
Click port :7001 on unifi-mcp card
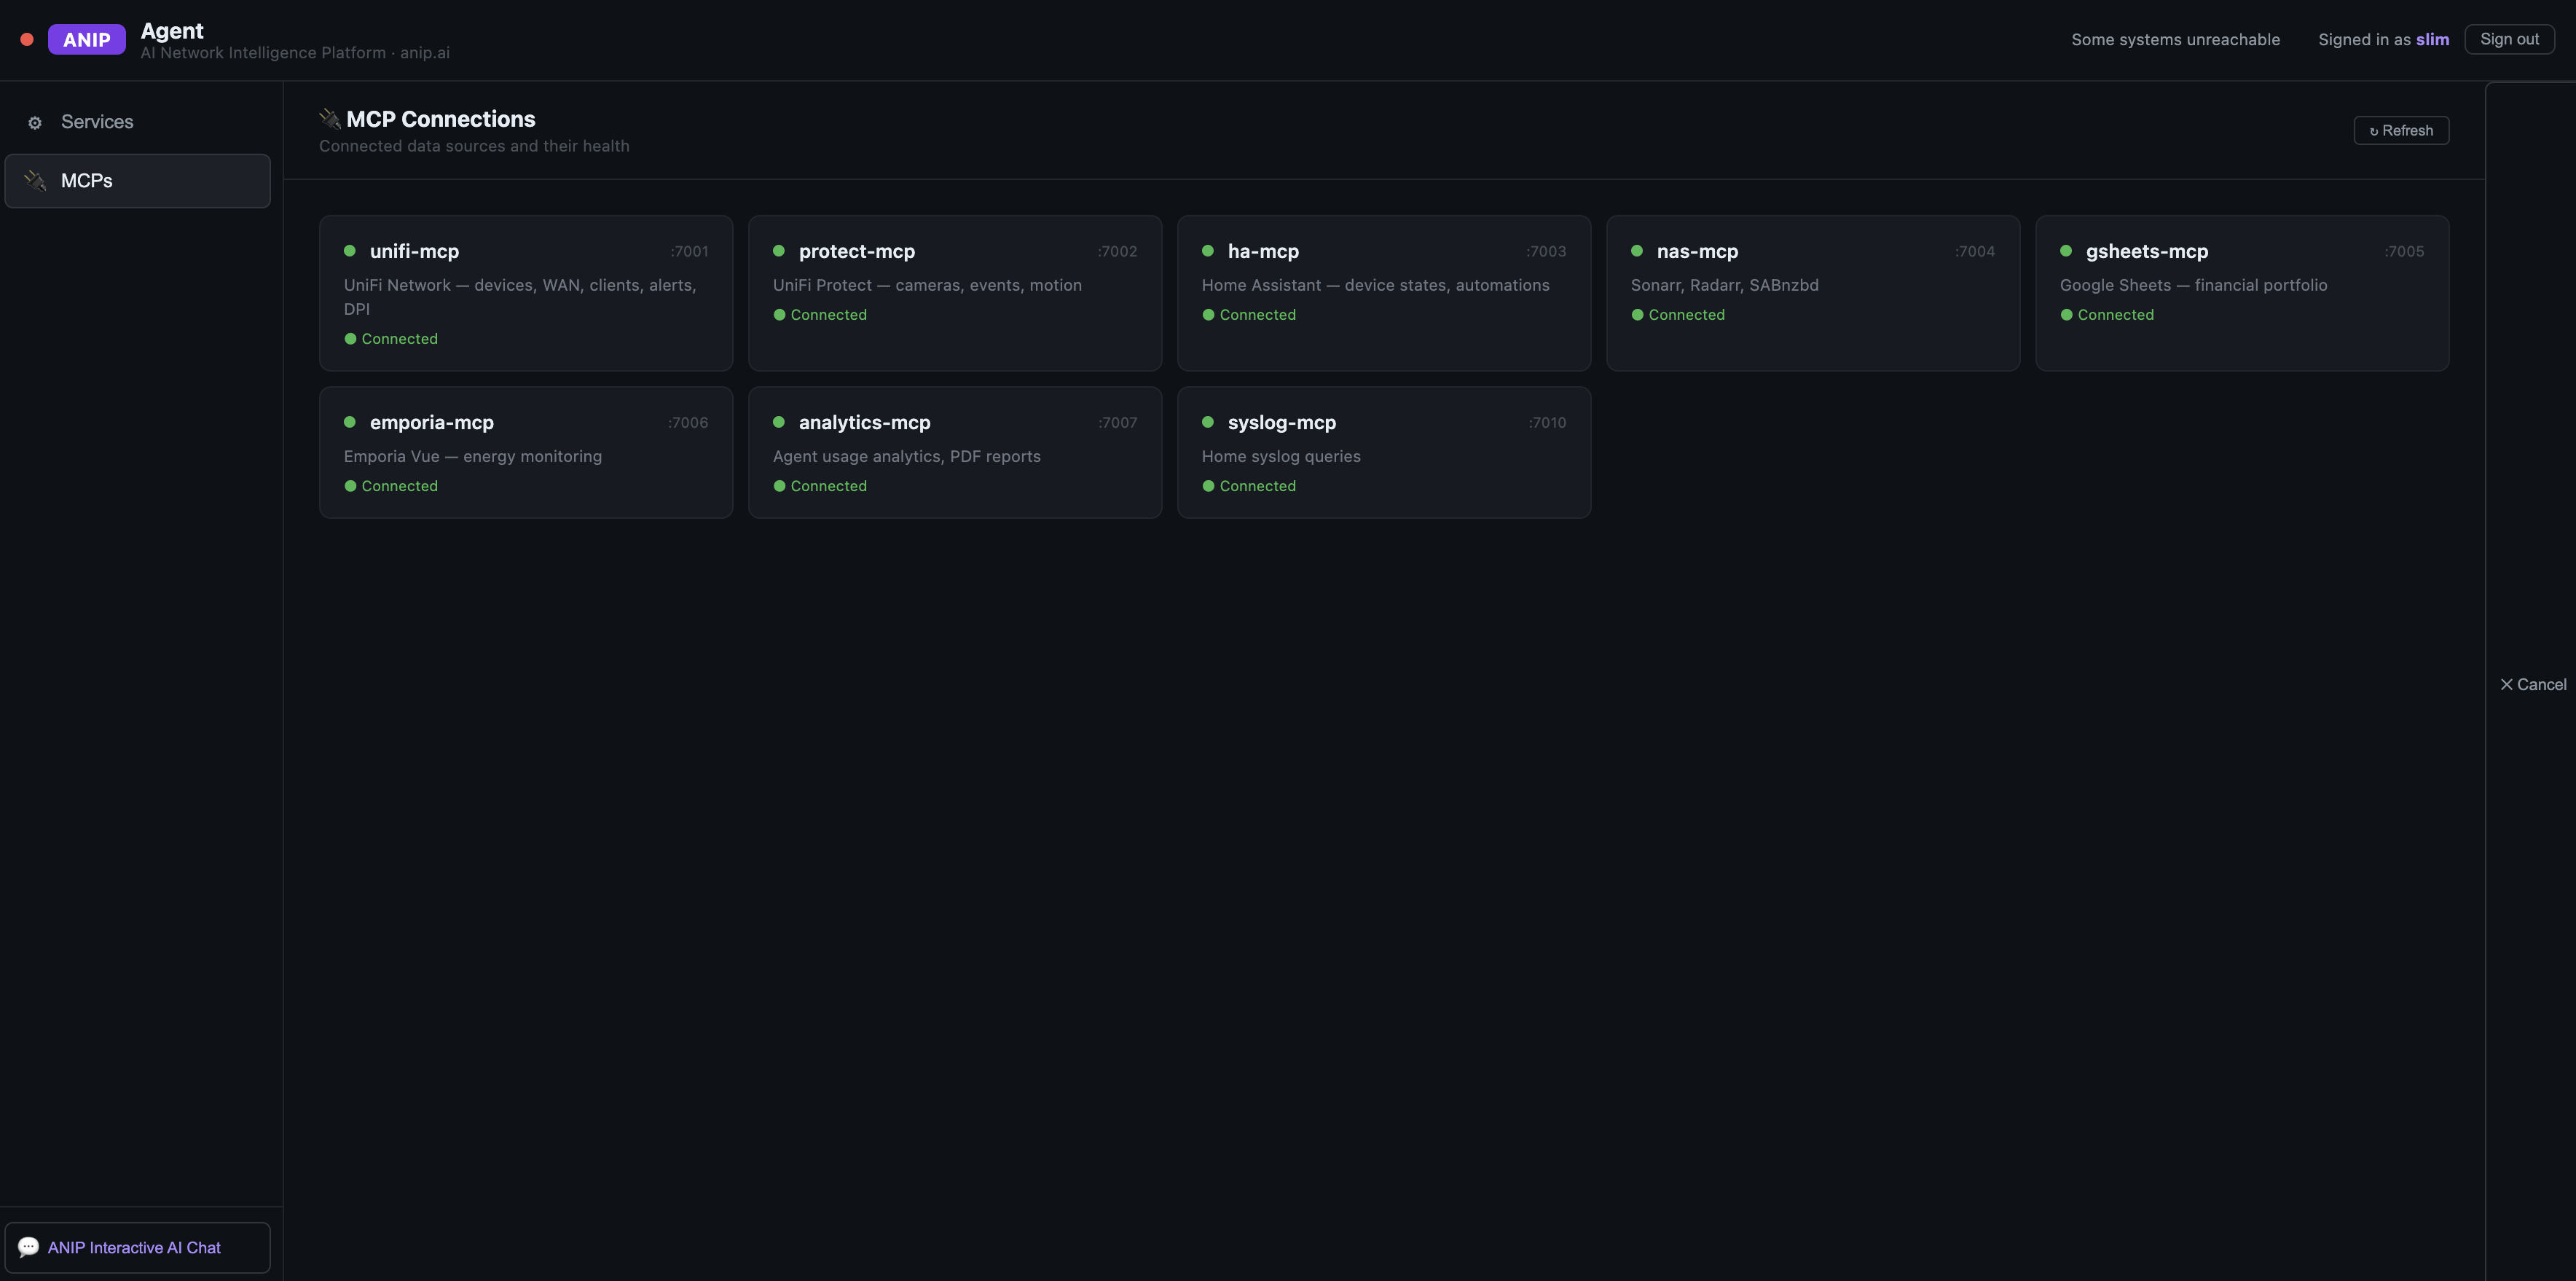[x=689, y=251]
